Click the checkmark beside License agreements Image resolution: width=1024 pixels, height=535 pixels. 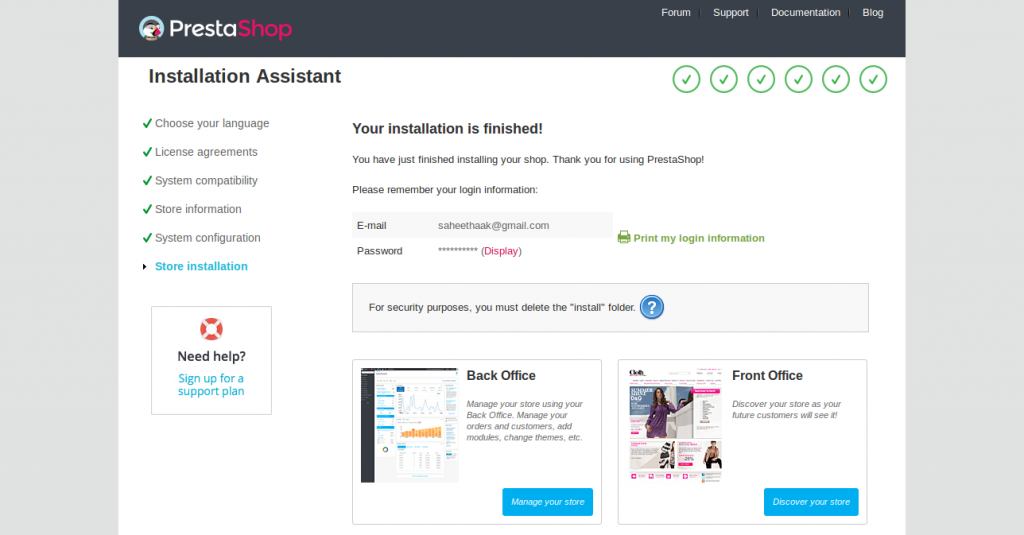coord(147,152)
